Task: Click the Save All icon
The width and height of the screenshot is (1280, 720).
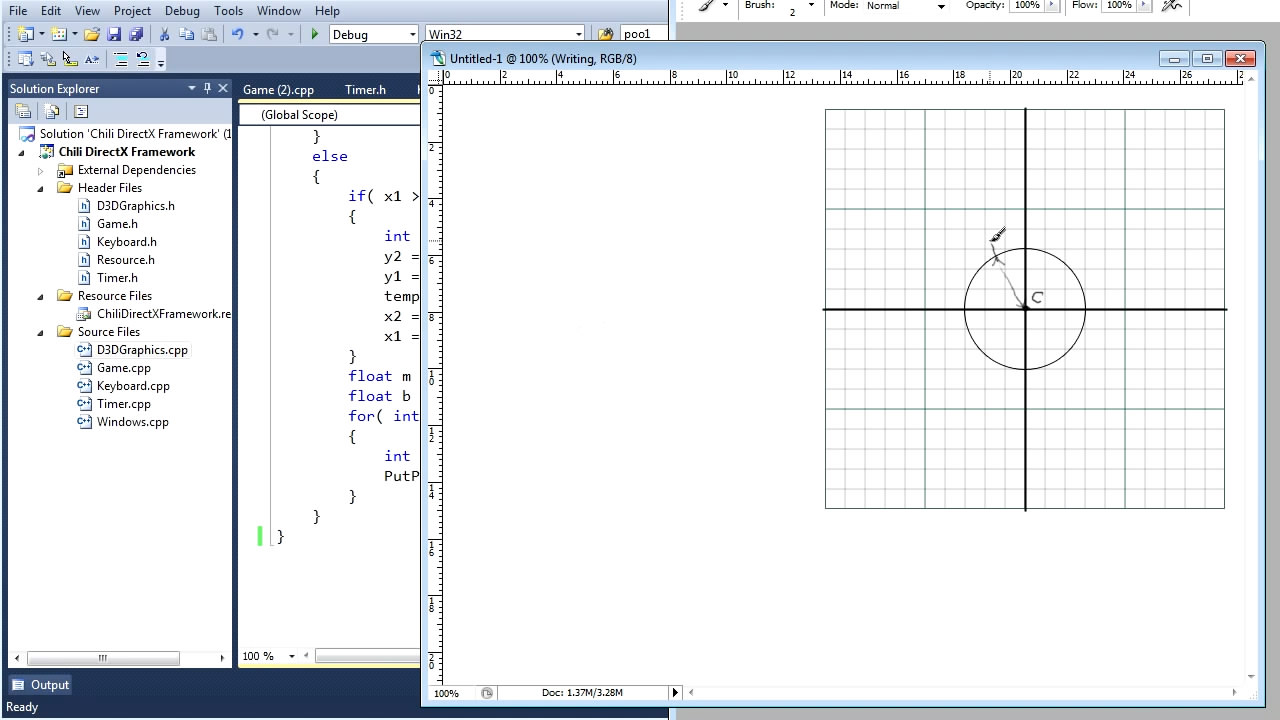Action: pos(136,34)
